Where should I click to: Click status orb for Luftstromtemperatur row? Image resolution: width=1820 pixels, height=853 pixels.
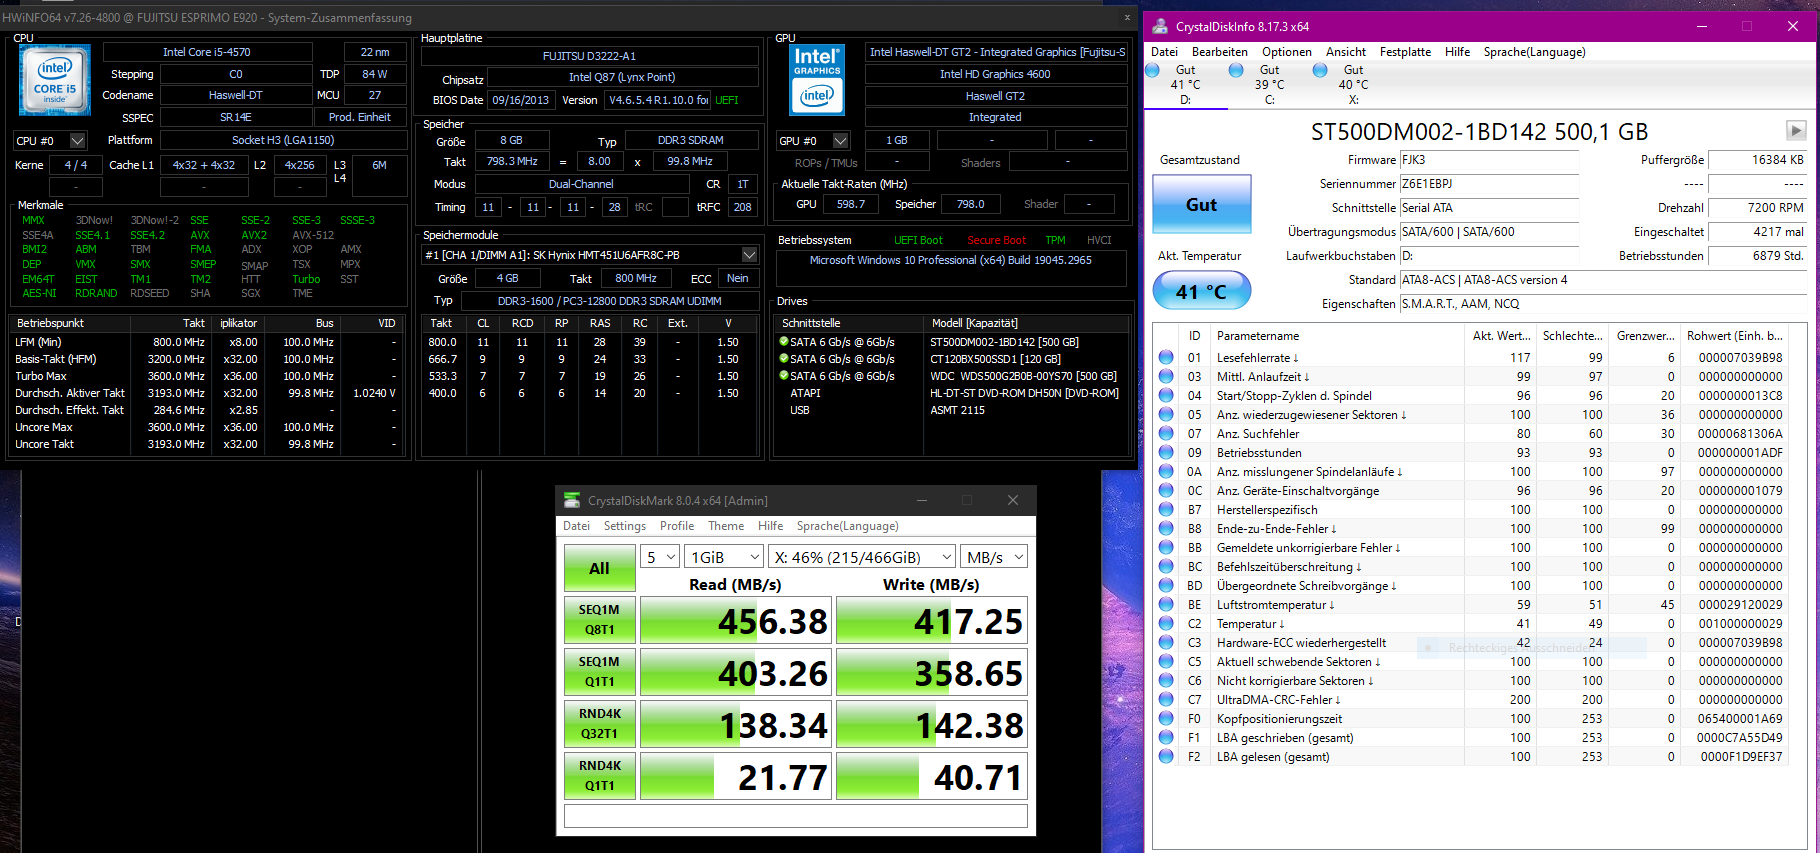click(x=1166, y=604)
